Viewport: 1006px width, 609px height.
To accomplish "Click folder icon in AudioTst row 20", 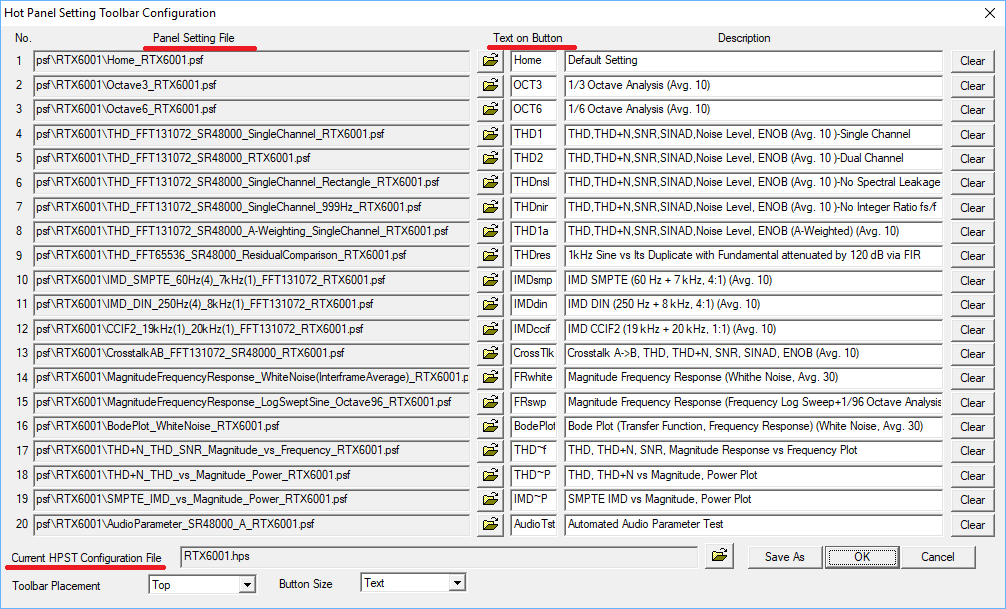I will pos(490,525).
